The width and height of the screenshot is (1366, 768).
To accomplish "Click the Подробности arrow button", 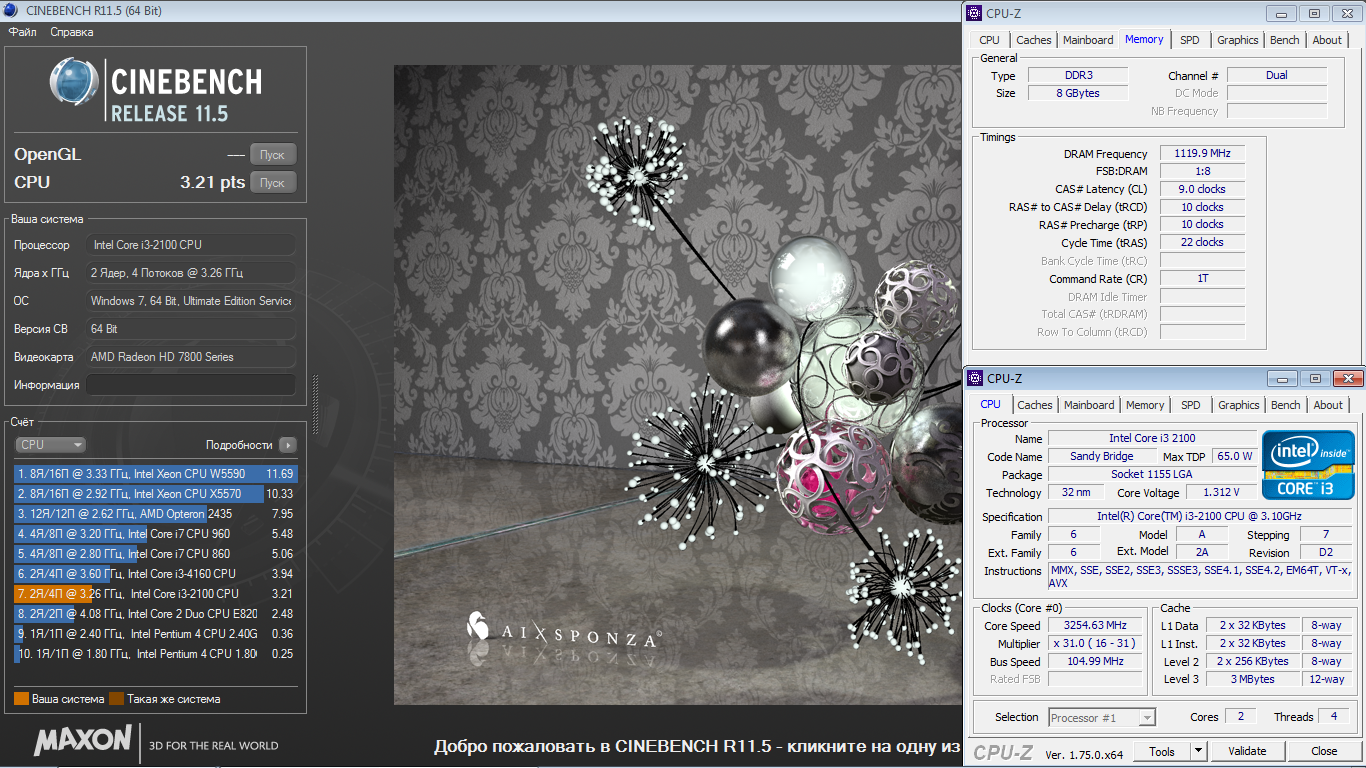I will 288,445.
